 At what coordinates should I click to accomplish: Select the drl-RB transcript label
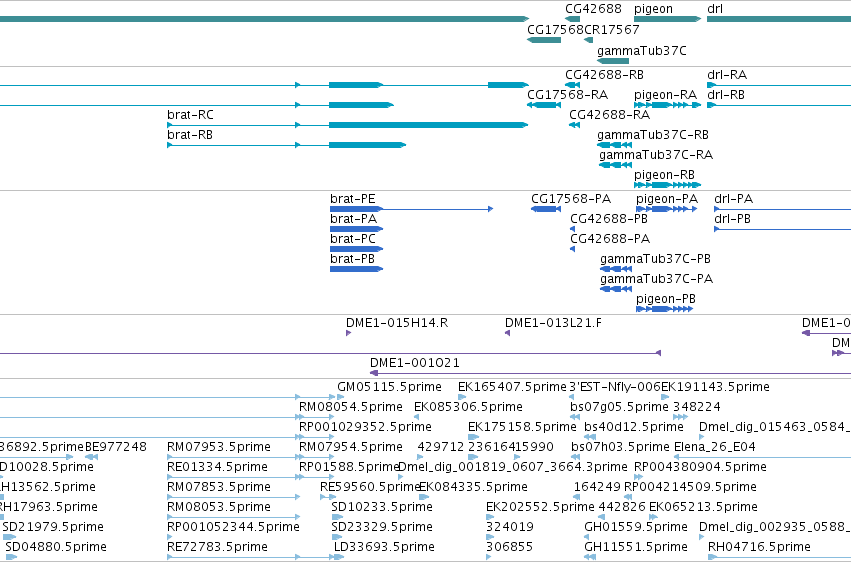tap(726, 95)
